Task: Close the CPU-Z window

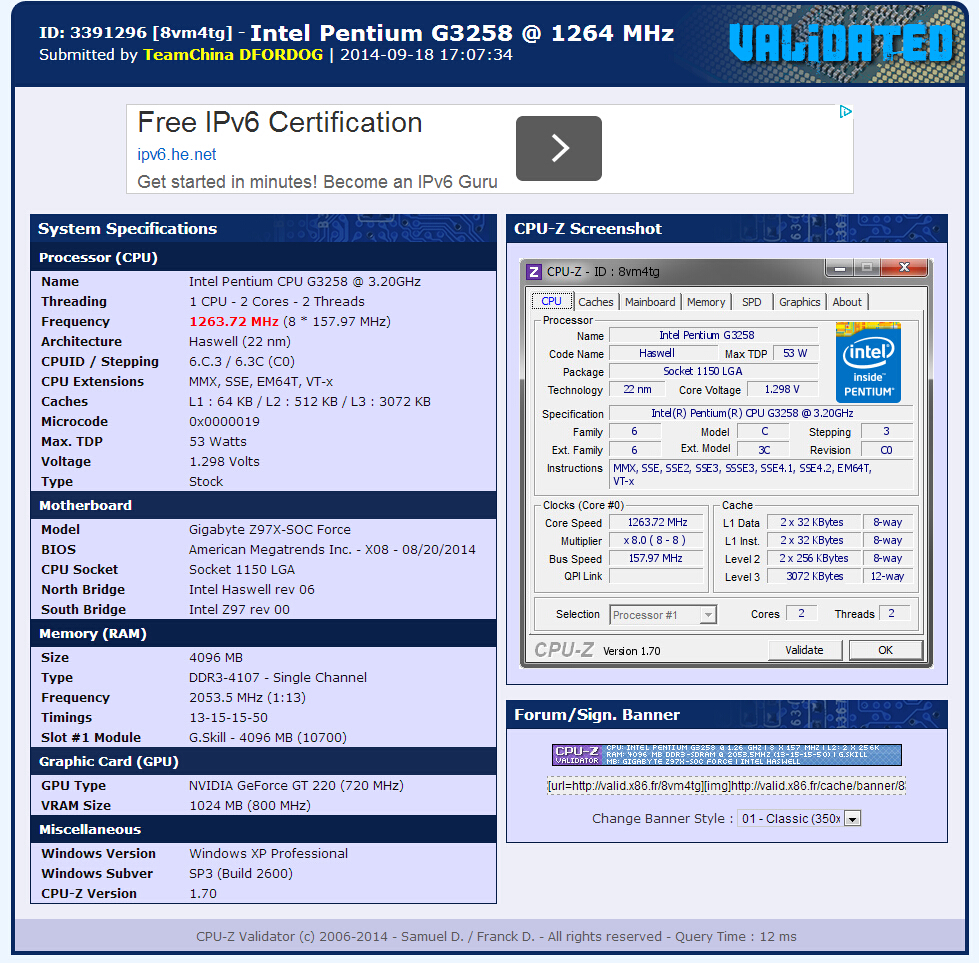Action: [903, 268]
